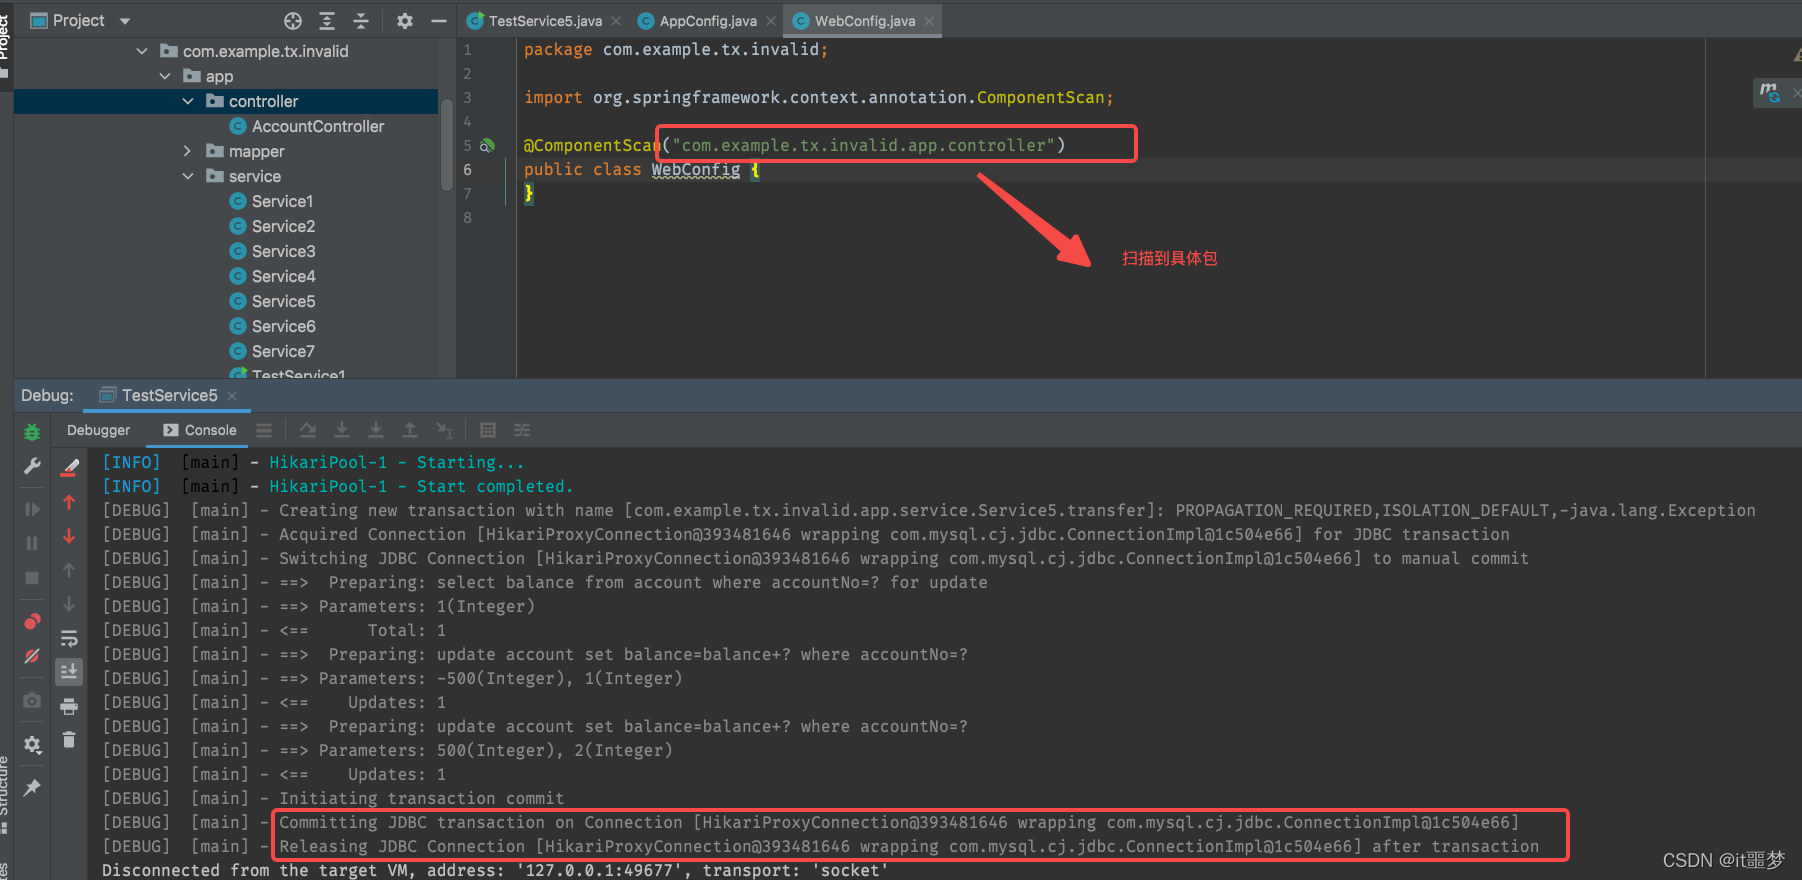Click the Run to Cursor icon
1802x880 pixels.
[444, 430]
